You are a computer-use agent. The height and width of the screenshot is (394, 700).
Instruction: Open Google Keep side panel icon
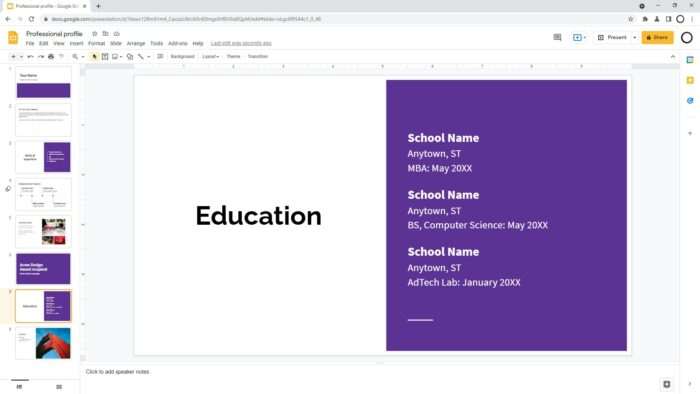pyautogui.click(x=690, y=80)
